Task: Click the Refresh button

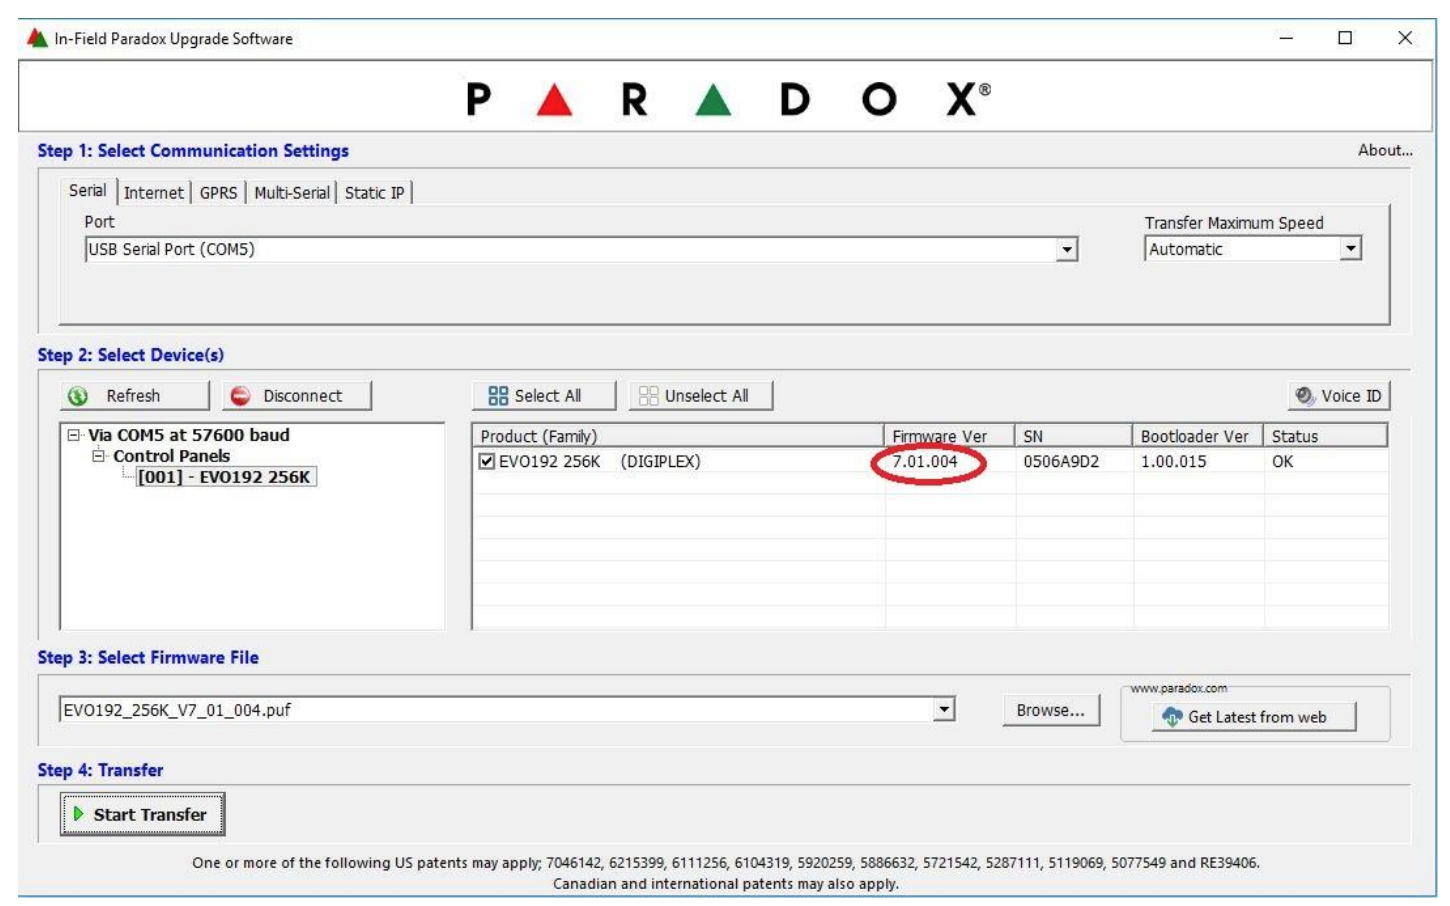Action: pyautogui.click(x=135, y=396)
